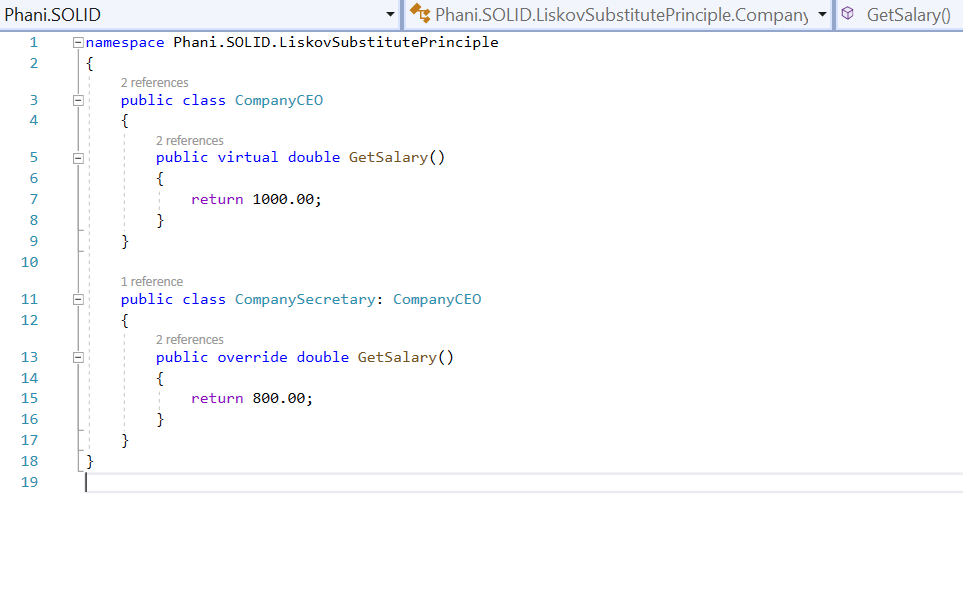Collapse the virtual GetSalary method on line 5

pyautogui.click(x=78, y=158)
